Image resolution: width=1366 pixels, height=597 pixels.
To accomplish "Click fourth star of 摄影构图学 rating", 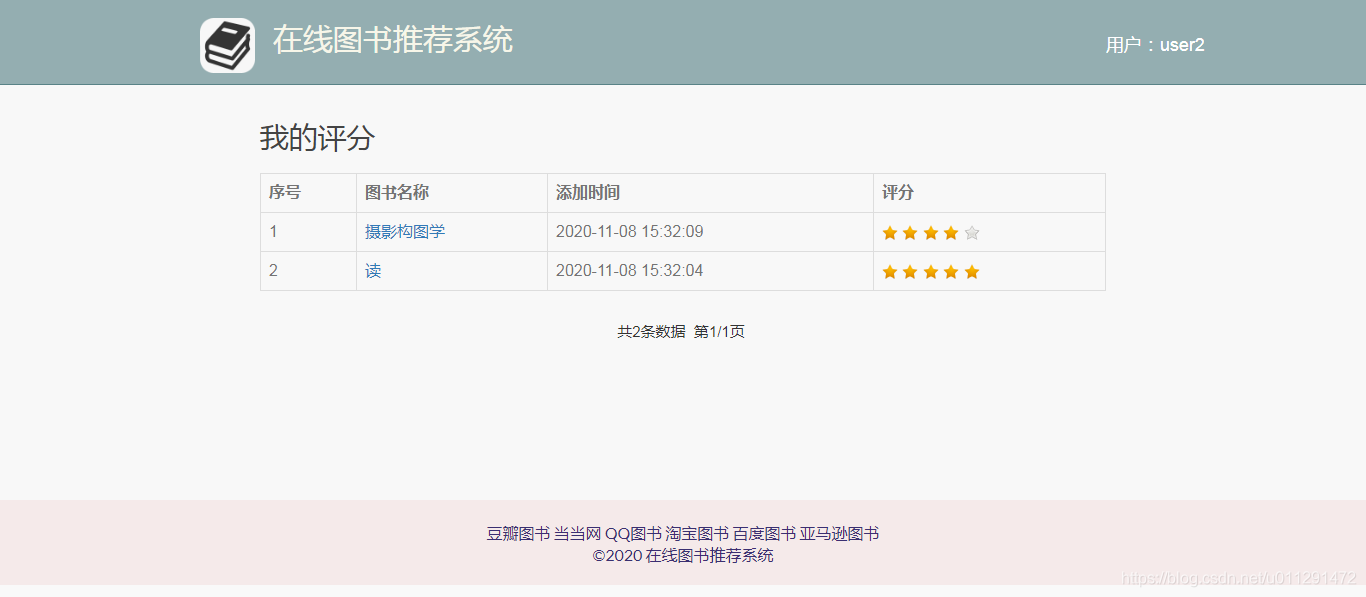I will [x=951, y=233].
